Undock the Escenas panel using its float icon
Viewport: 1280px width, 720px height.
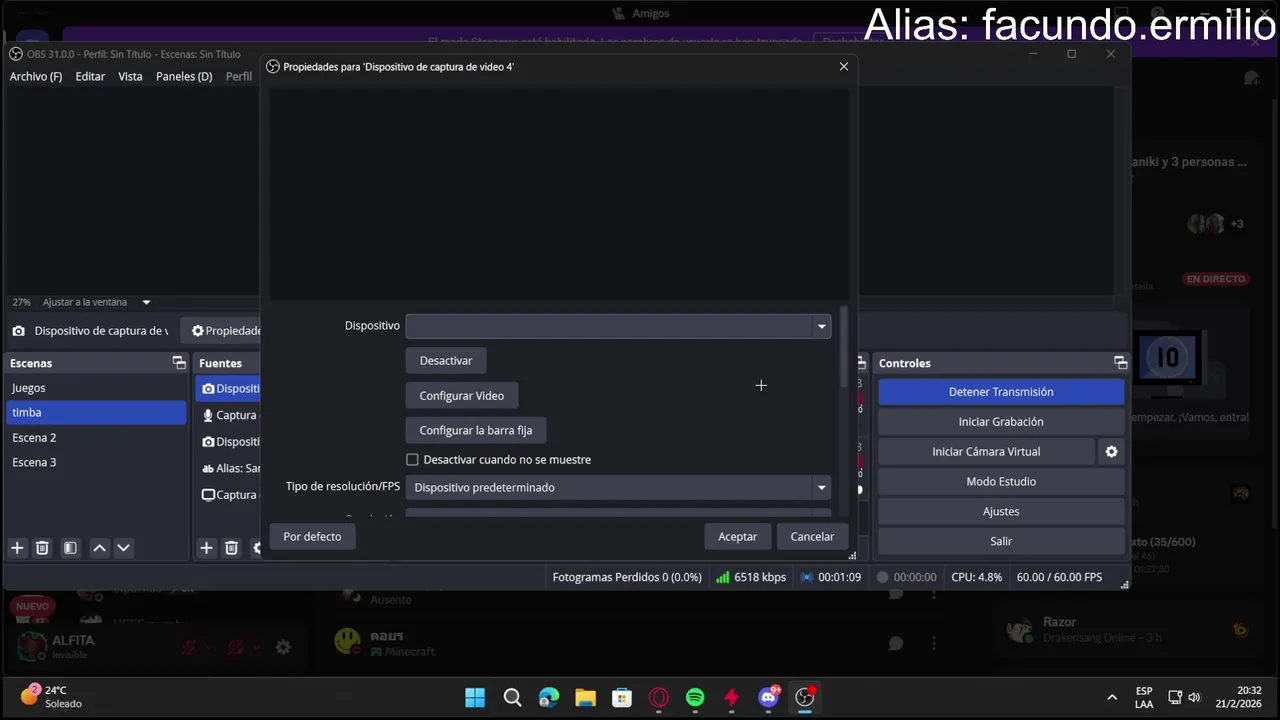coord(179,363)
